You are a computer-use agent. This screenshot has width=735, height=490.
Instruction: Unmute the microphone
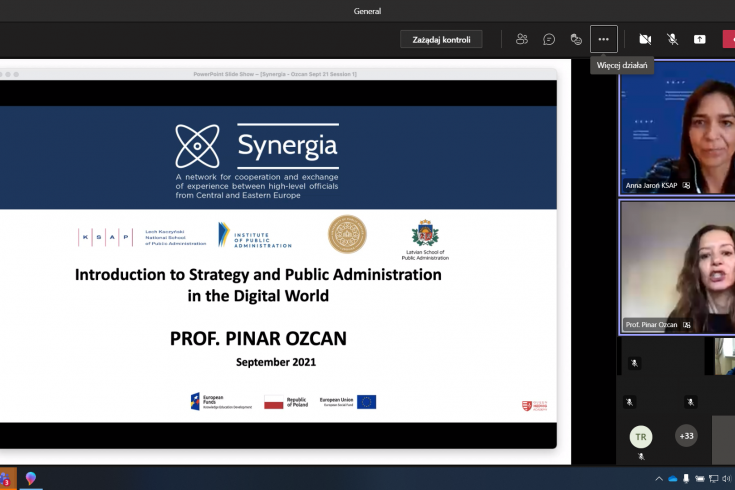coord(672,39)
